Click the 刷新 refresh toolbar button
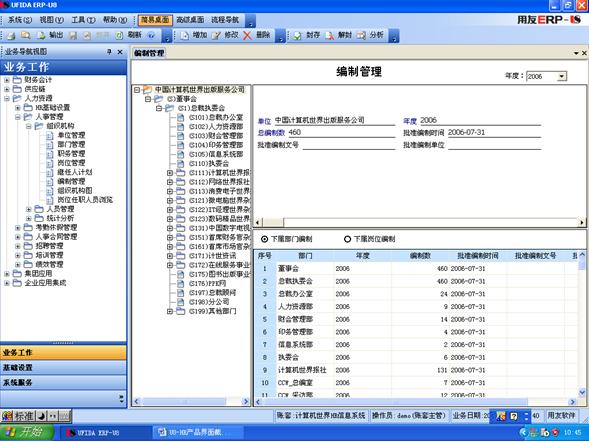The image size is (589, 442). [x=128, y=35]
